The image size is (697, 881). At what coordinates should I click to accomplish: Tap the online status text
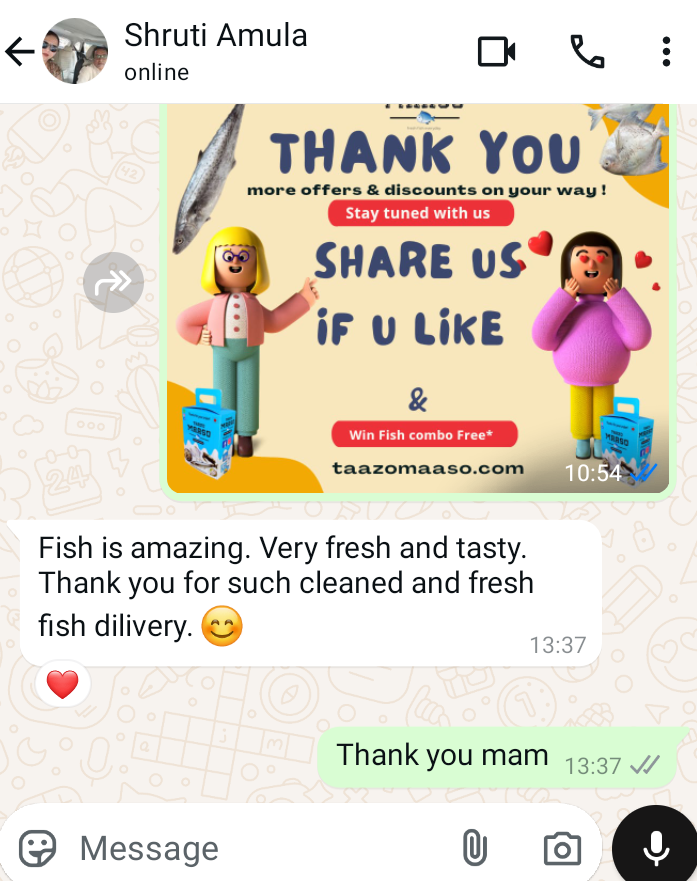click(157, 72)
